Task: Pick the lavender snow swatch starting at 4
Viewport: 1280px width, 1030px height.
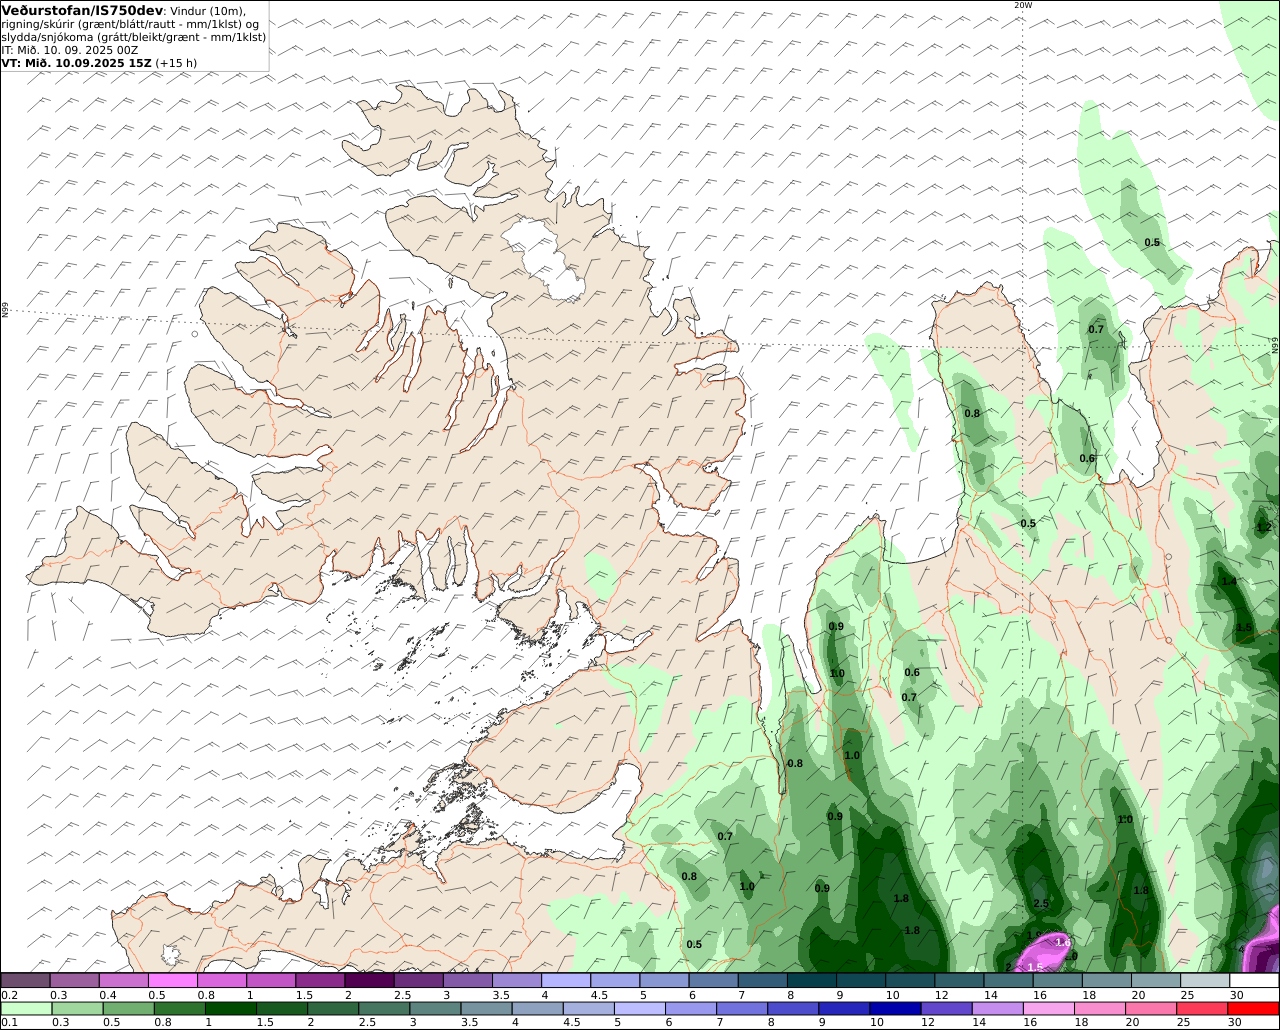Action: click(x=565, y=980)
